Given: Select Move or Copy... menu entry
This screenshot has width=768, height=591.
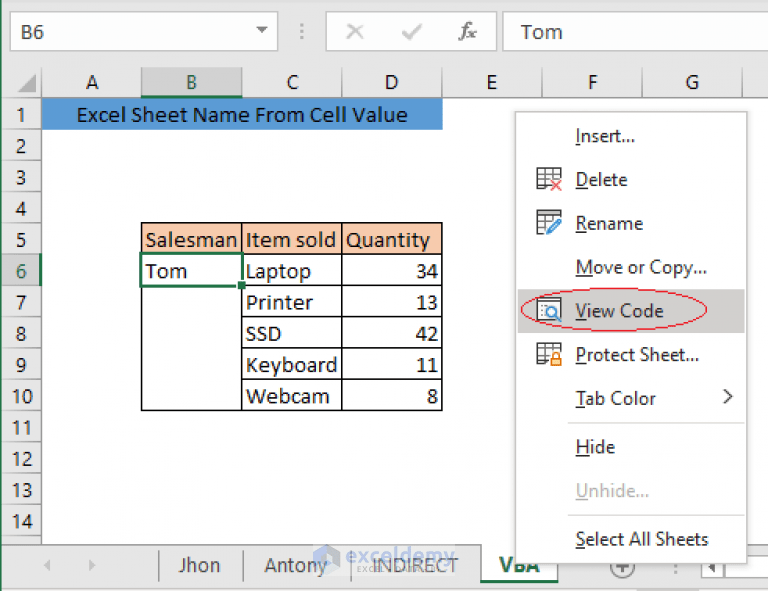Looking at the screenshot, I should (x=641, y=267).
